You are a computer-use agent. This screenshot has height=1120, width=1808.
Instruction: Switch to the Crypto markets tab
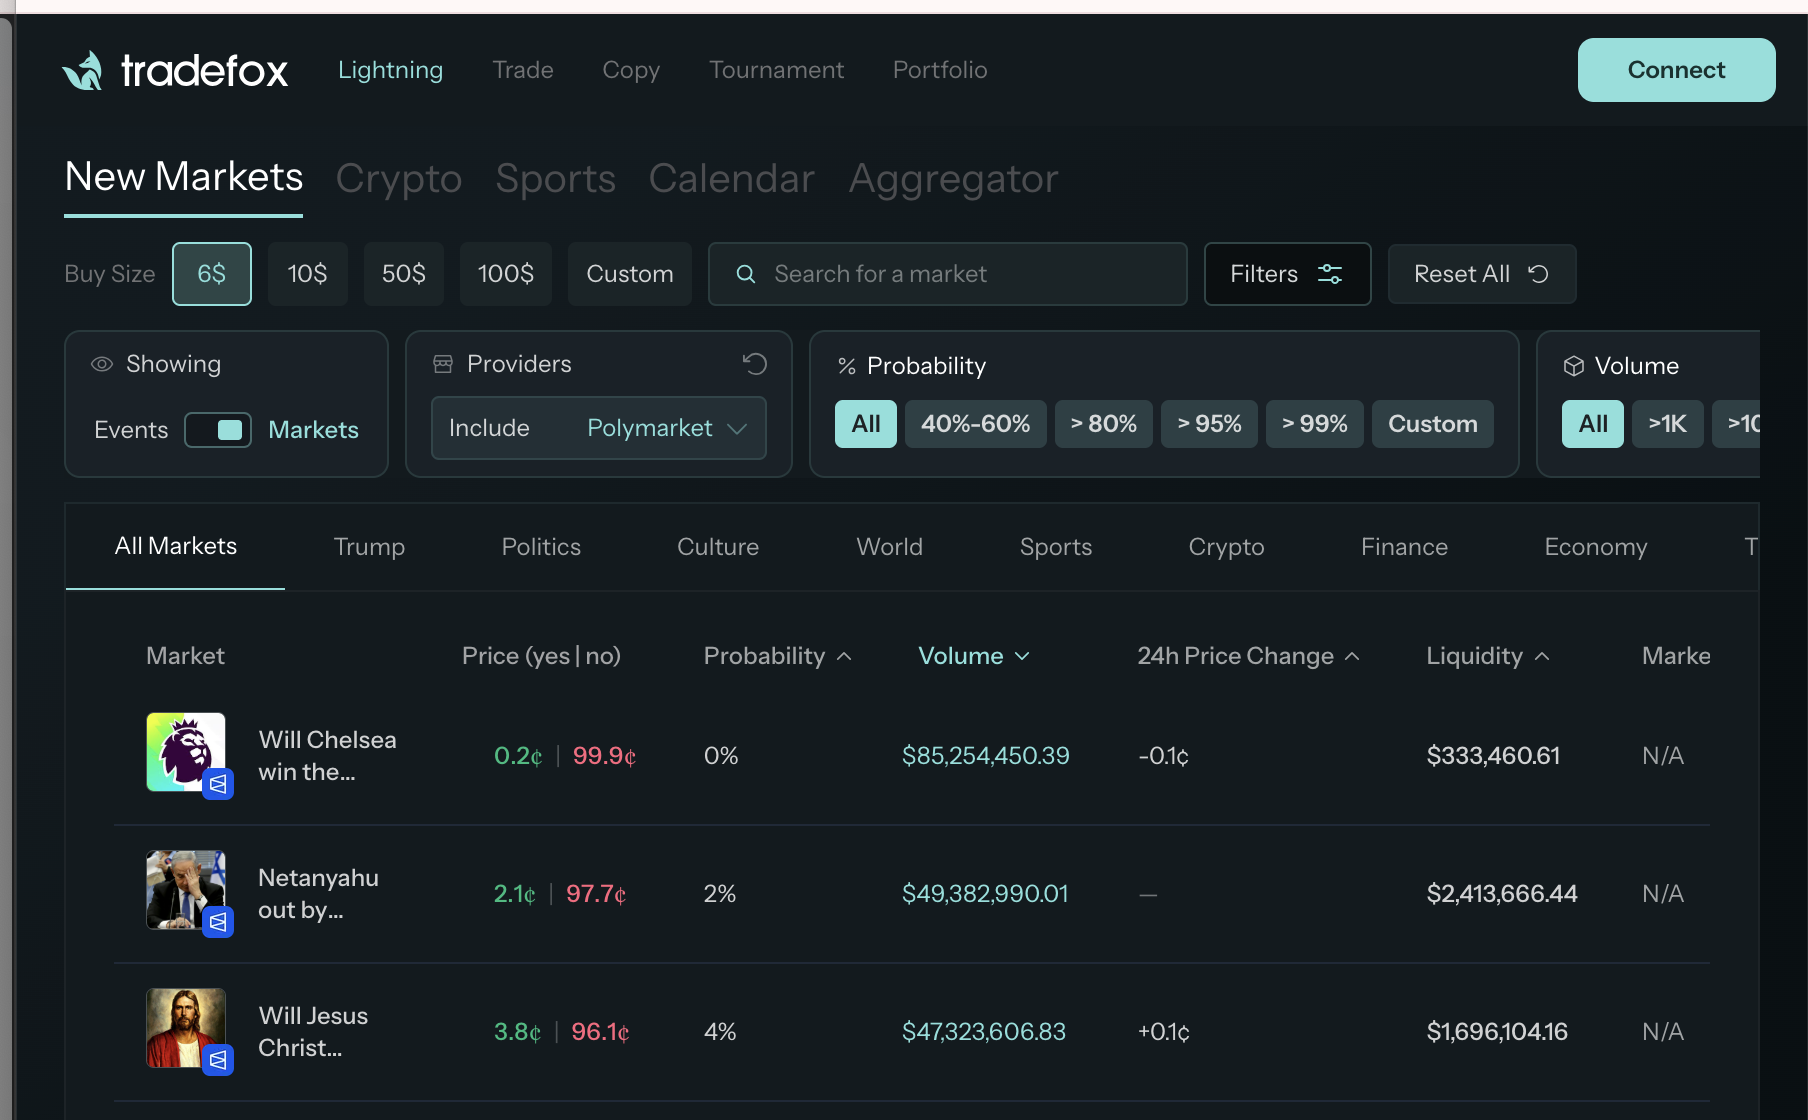pos(1226,546)
